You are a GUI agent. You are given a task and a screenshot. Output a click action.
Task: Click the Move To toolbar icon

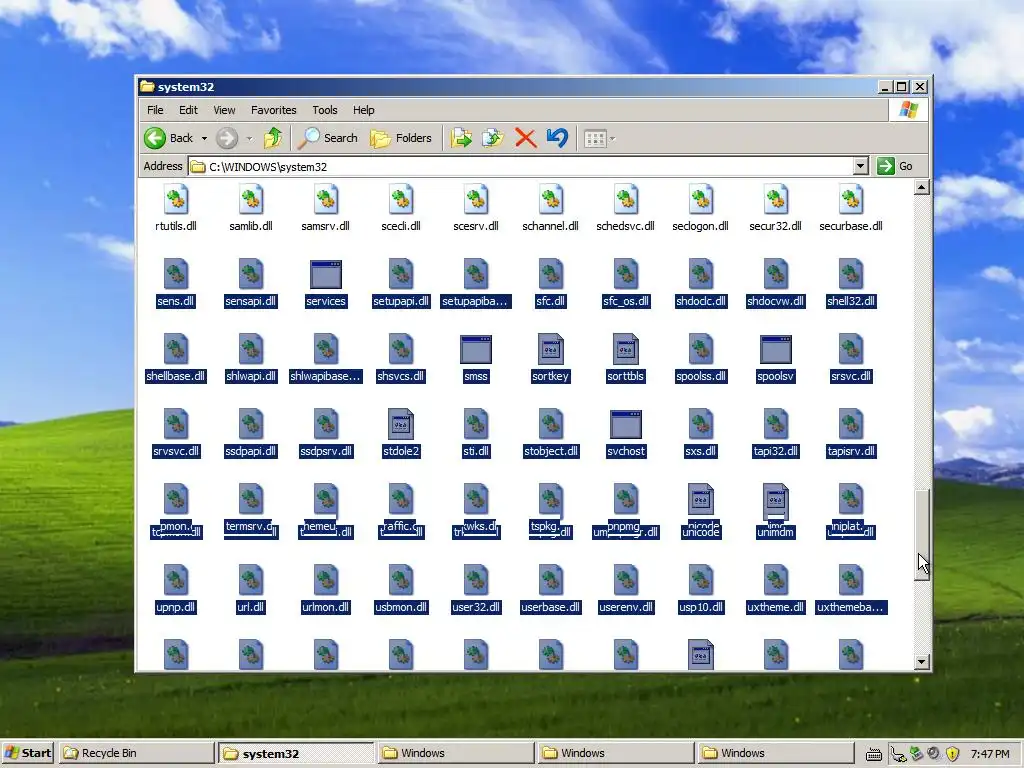[461, 138]
